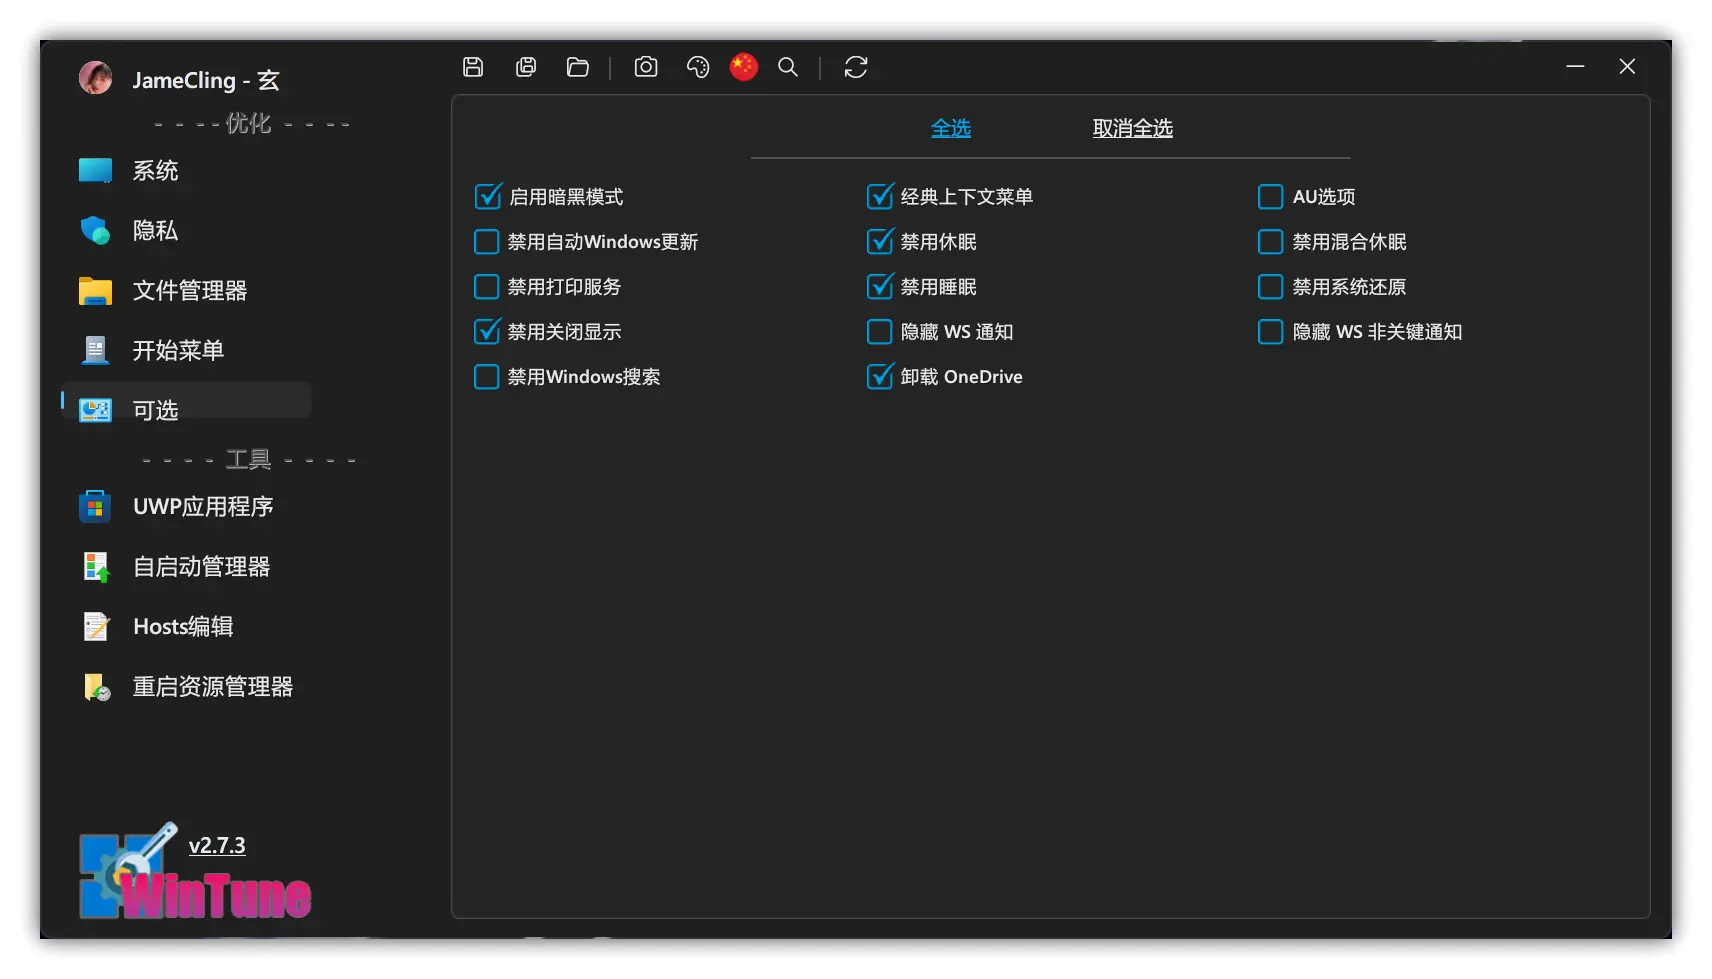Image resolution: width=1712 pixels, height=979 pixels.
Task: Enable 禁用打印服务 checkbox
Action: pyautogui.click(x=486, y=286)
